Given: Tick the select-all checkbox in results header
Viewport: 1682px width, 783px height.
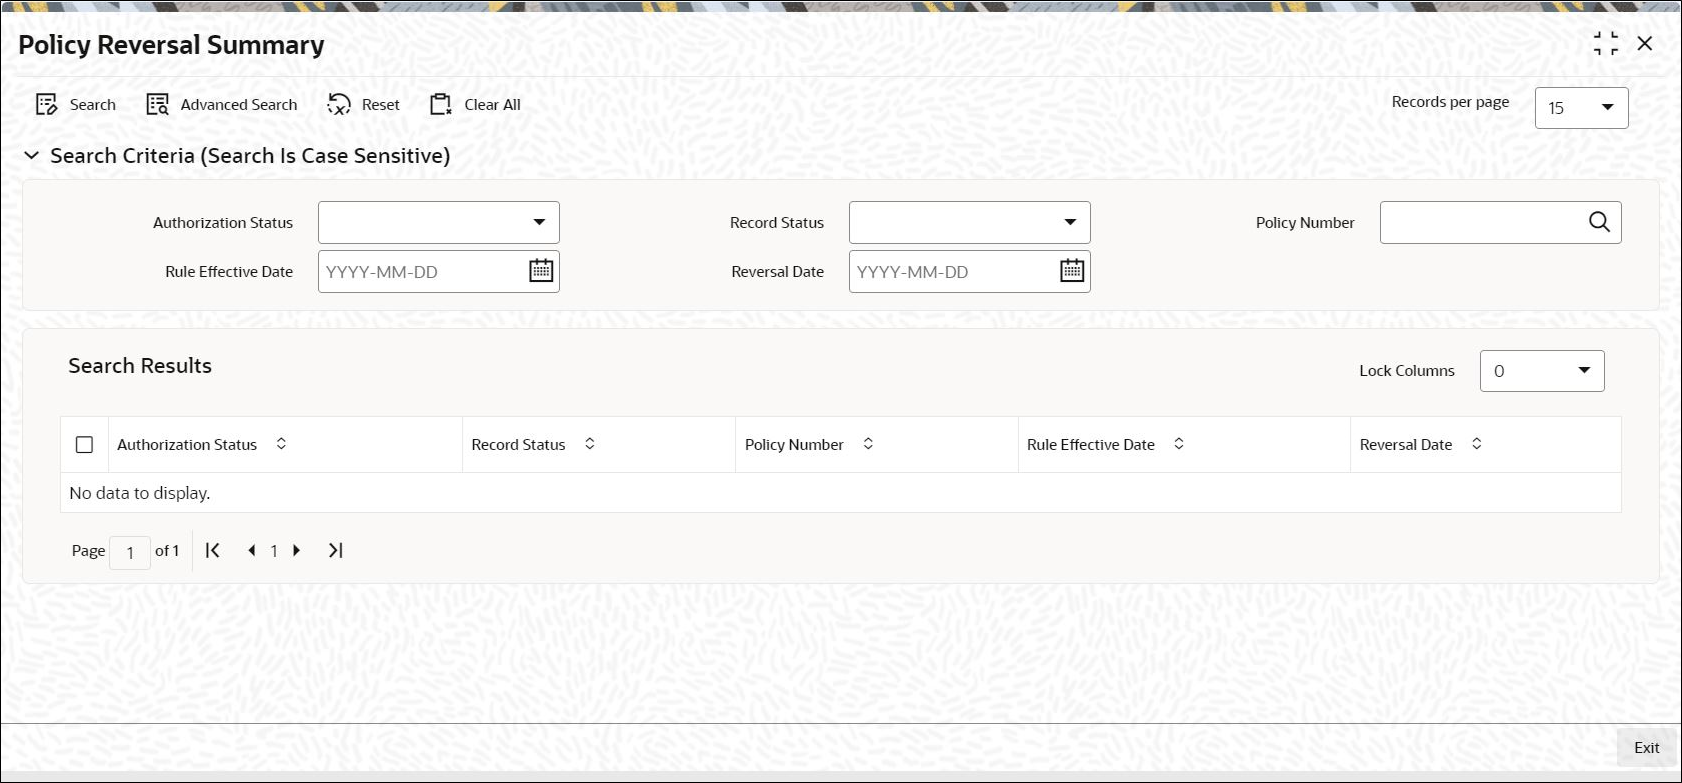Looking at the screenshot, I should (x=84, y=445).
